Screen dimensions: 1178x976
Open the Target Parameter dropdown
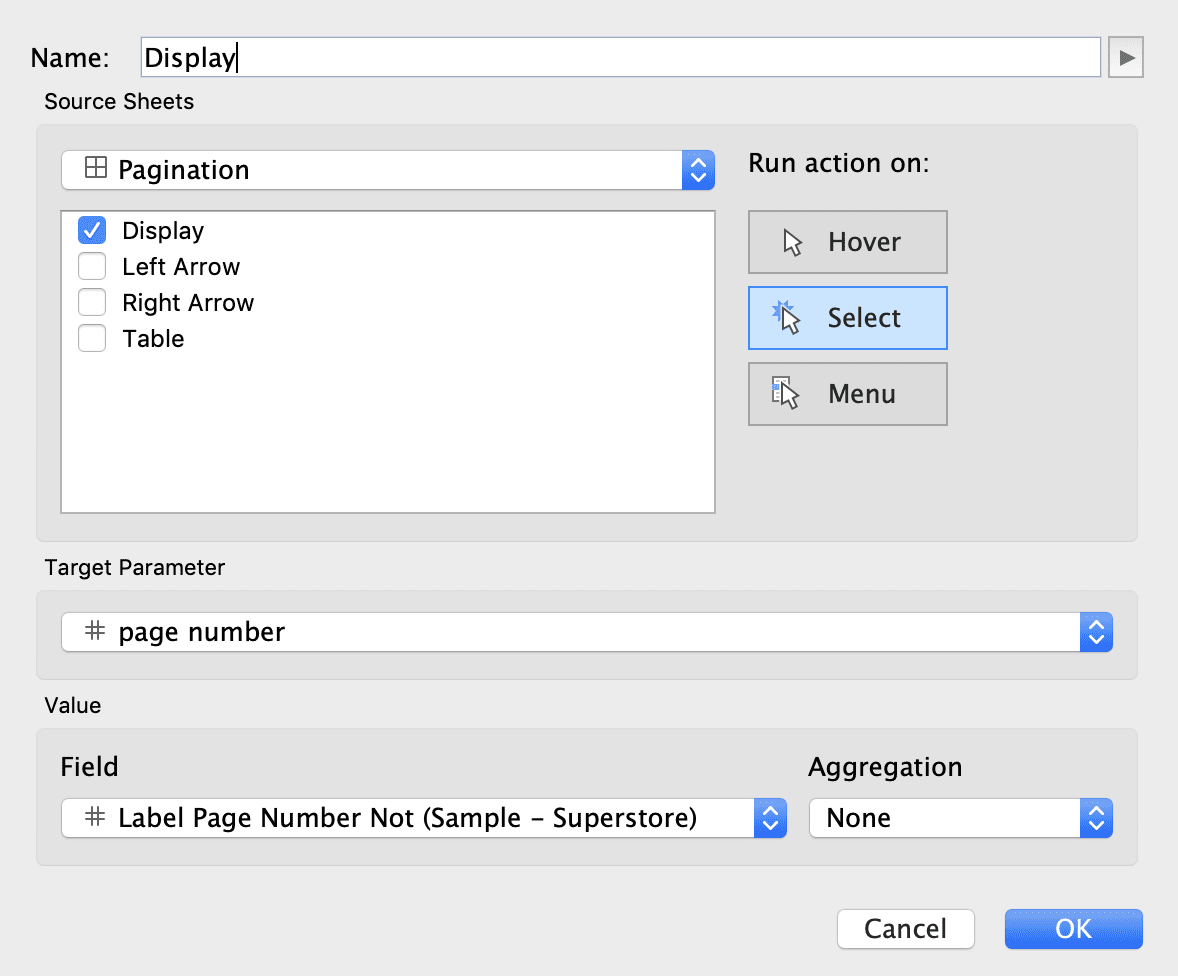1096,632
